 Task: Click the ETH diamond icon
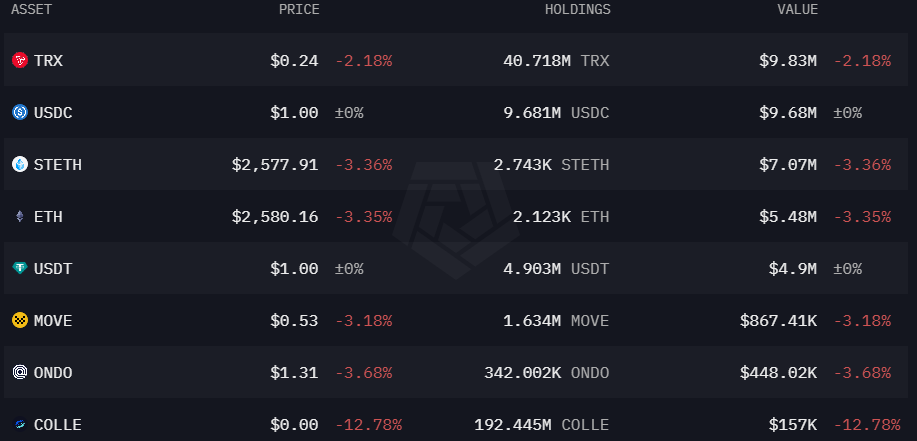20,216
